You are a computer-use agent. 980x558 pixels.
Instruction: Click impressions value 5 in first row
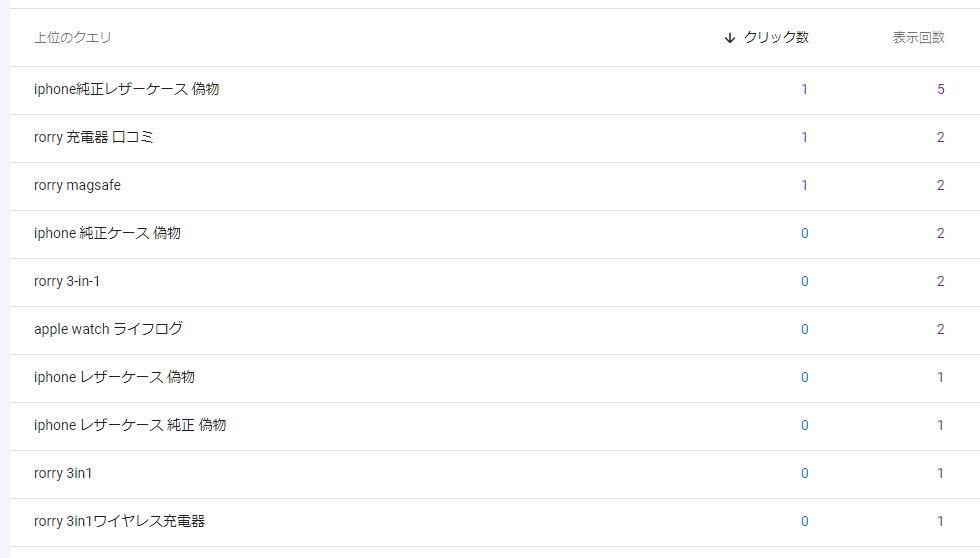coord(940,89)
